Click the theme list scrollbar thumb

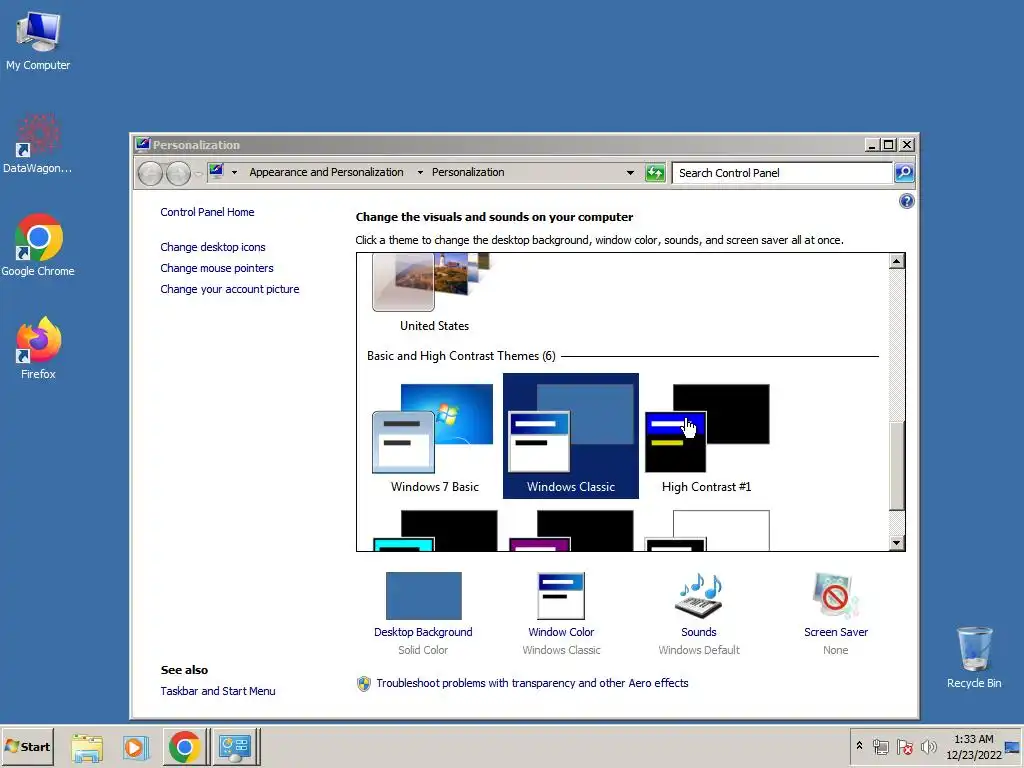(897, 466)
